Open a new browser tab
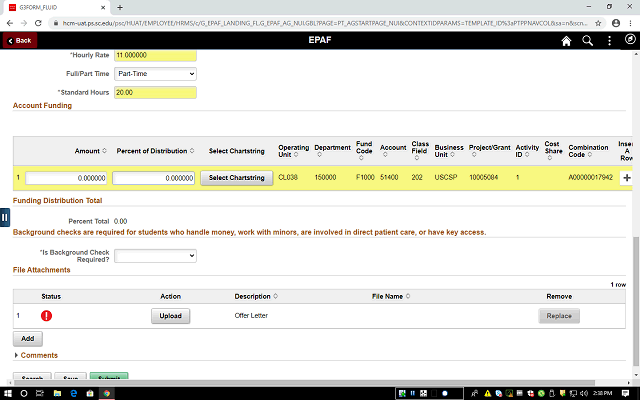 [x=120, y=7]
